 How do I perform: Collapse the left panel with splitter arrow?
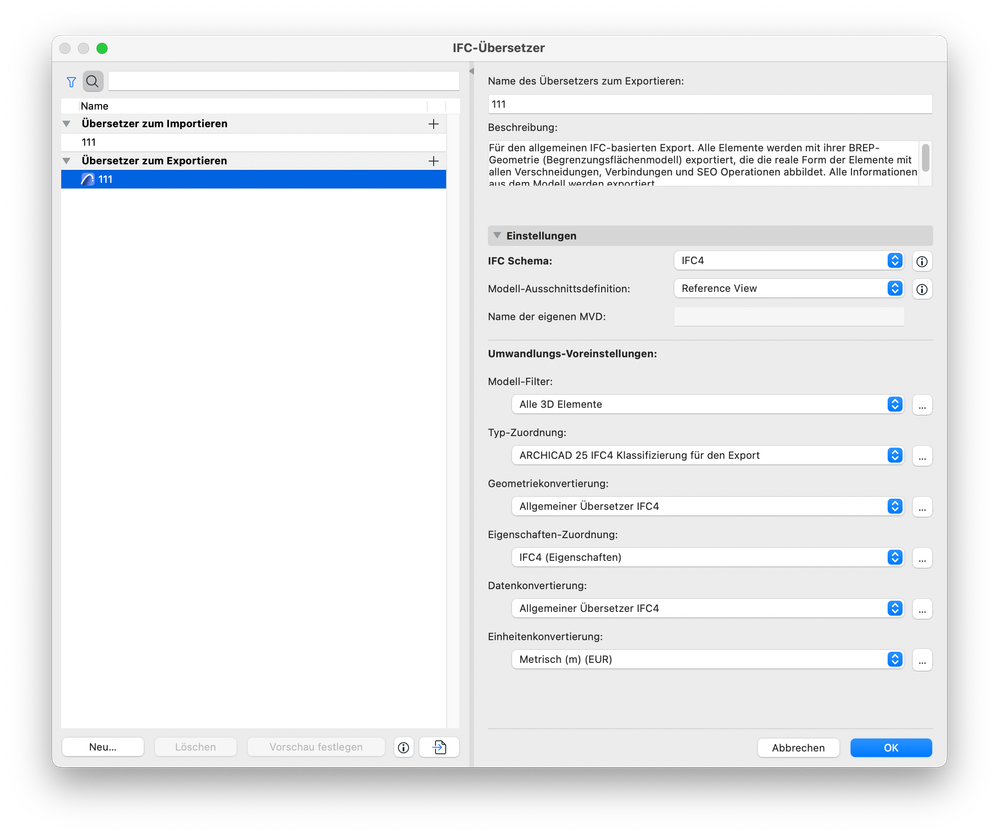471,71
